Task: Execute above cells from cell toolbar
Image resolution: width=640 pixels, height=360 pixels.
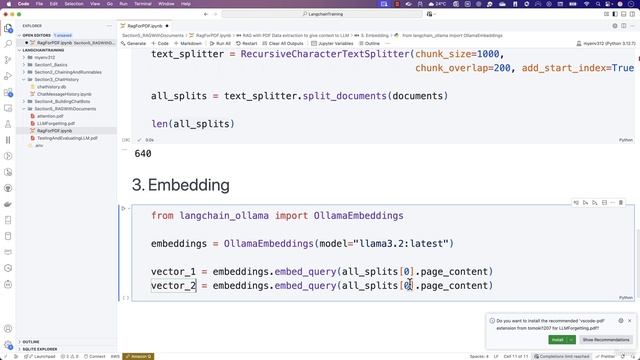Action: pos(585,202)
